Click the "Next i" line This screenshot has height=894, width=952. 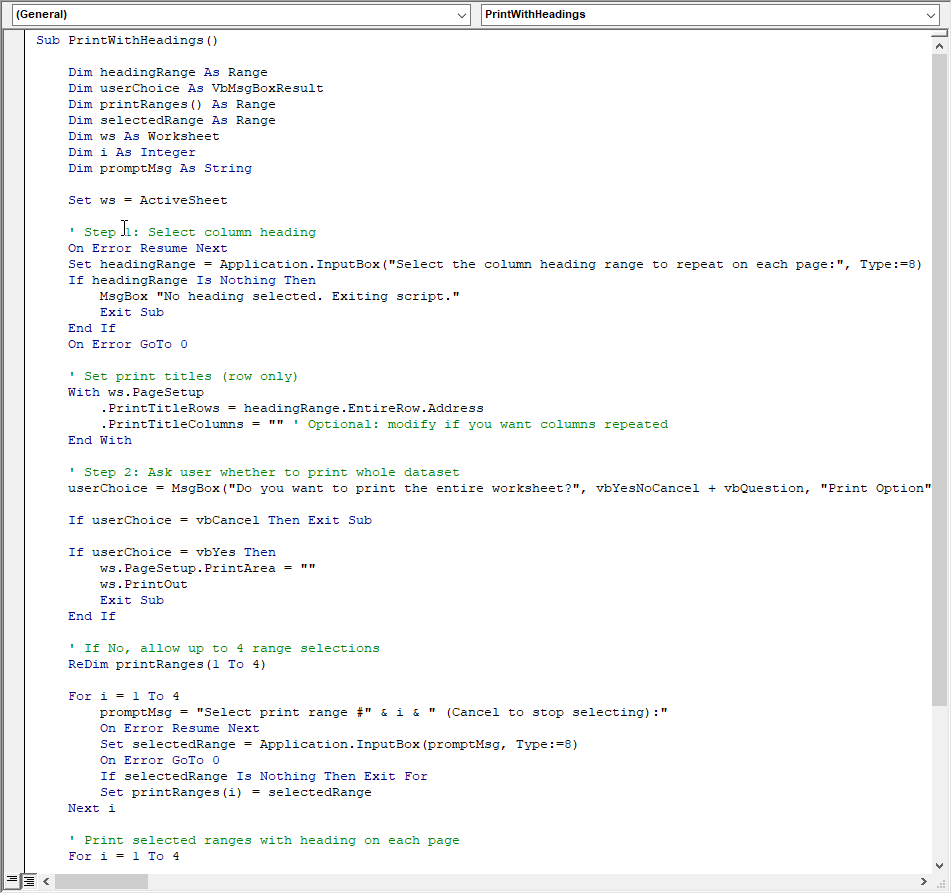tap(92, 808)
